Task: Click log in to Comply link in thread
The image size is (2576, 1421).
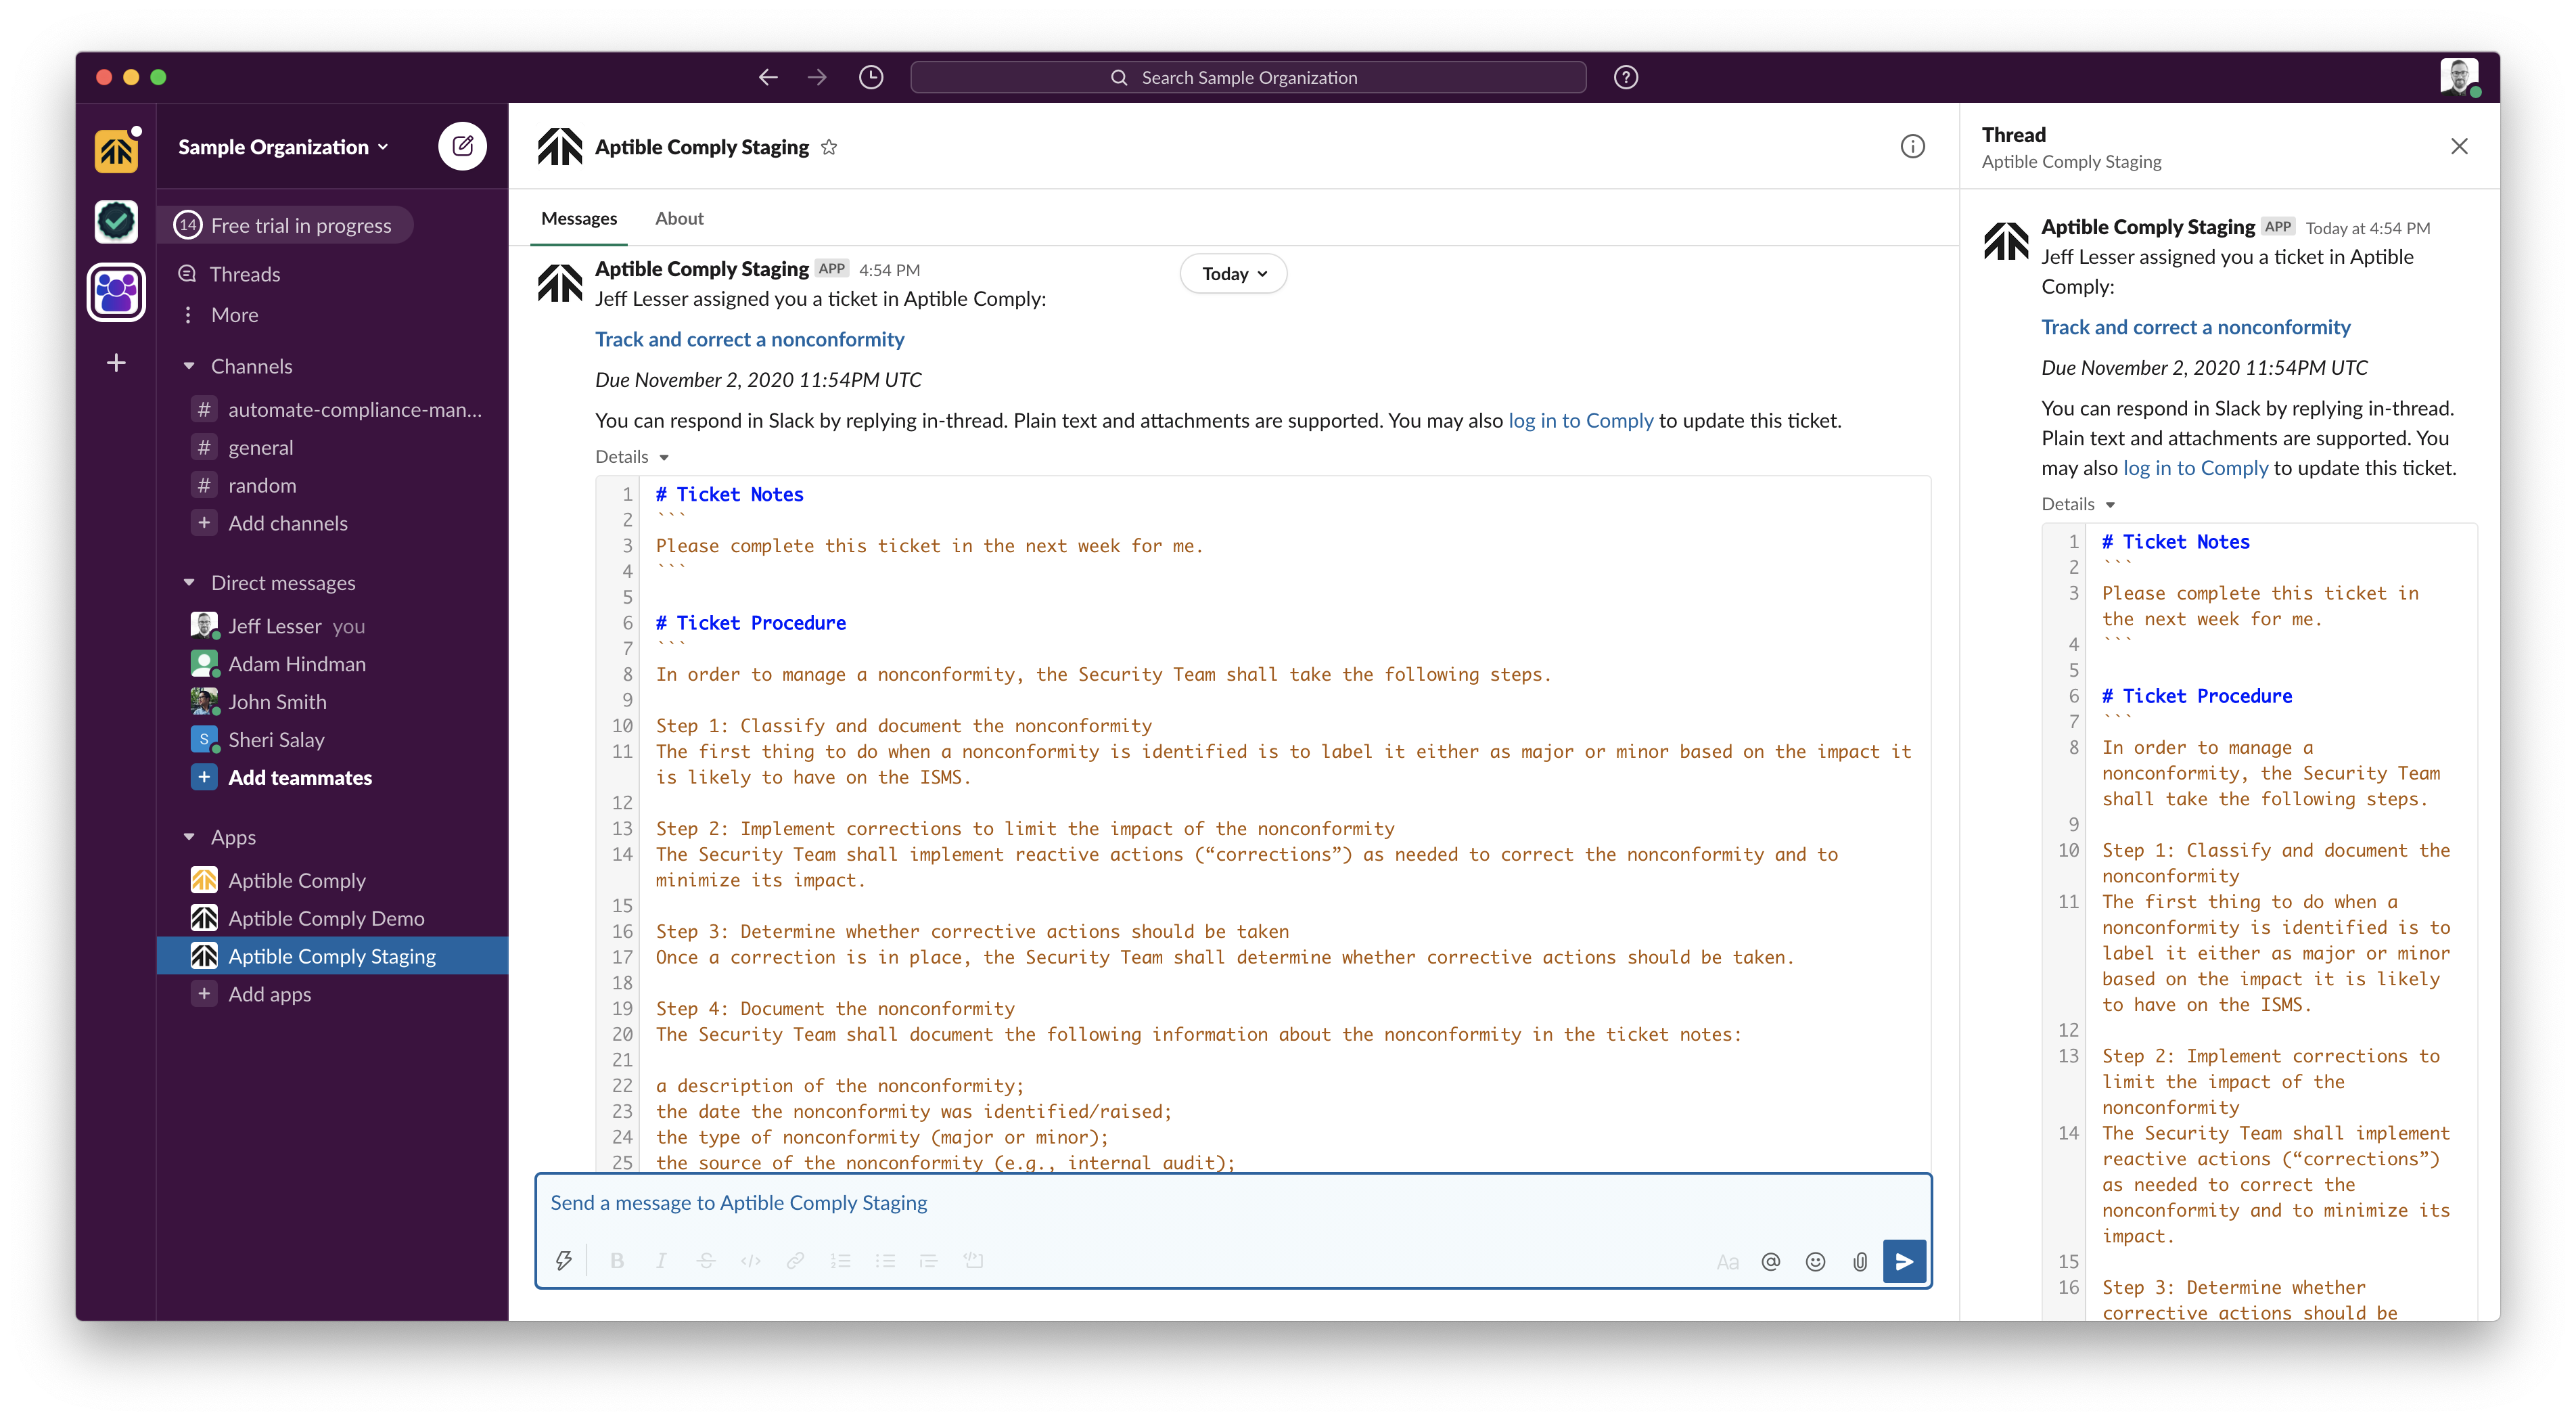Action: pos(2195,468)
